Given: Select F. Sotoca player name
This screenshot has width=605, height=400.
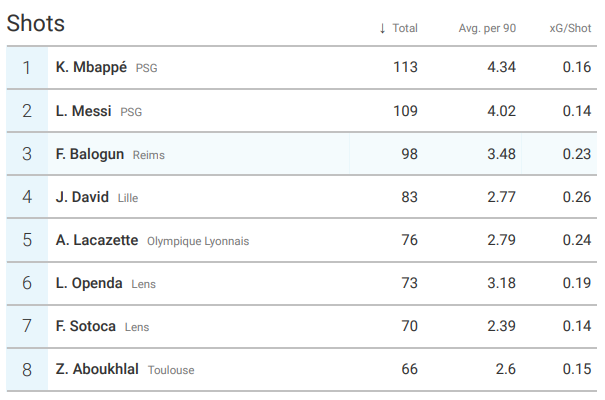Looking at the screenshot, I should coord(86,326).
